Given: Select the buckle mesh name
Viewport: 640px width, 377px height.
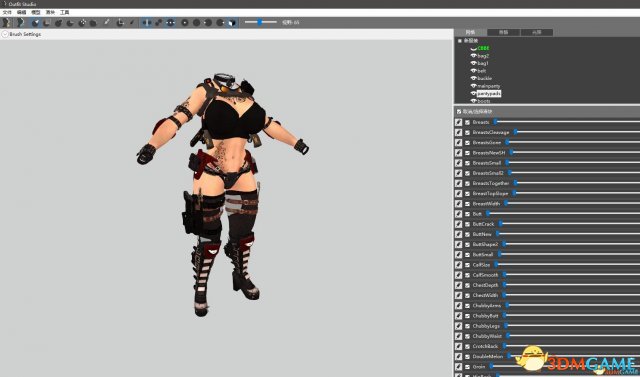Looking at the screenshot, I should pyautogui.click(x=484, y=78).
